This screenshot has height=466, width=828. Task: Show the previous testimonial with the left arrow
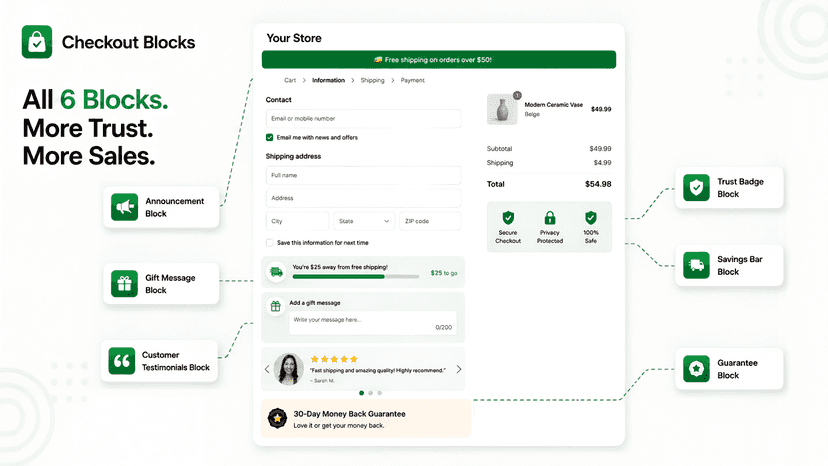(267, 369)
